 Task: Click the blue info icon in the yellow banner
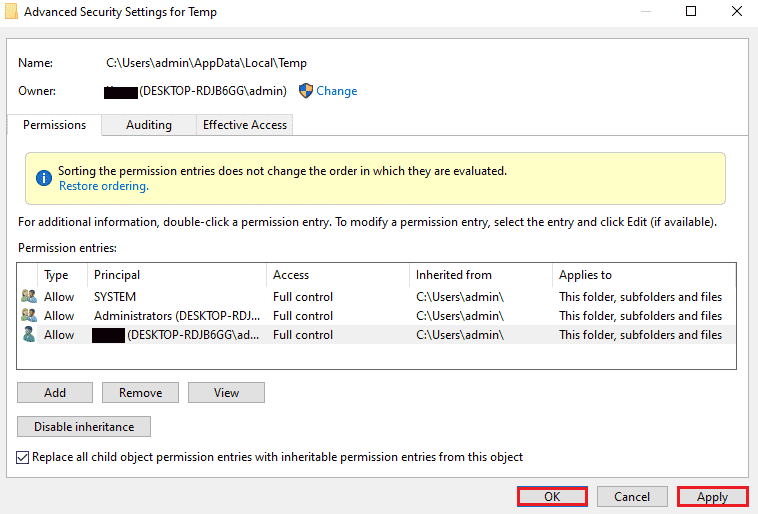pos(44,178)
